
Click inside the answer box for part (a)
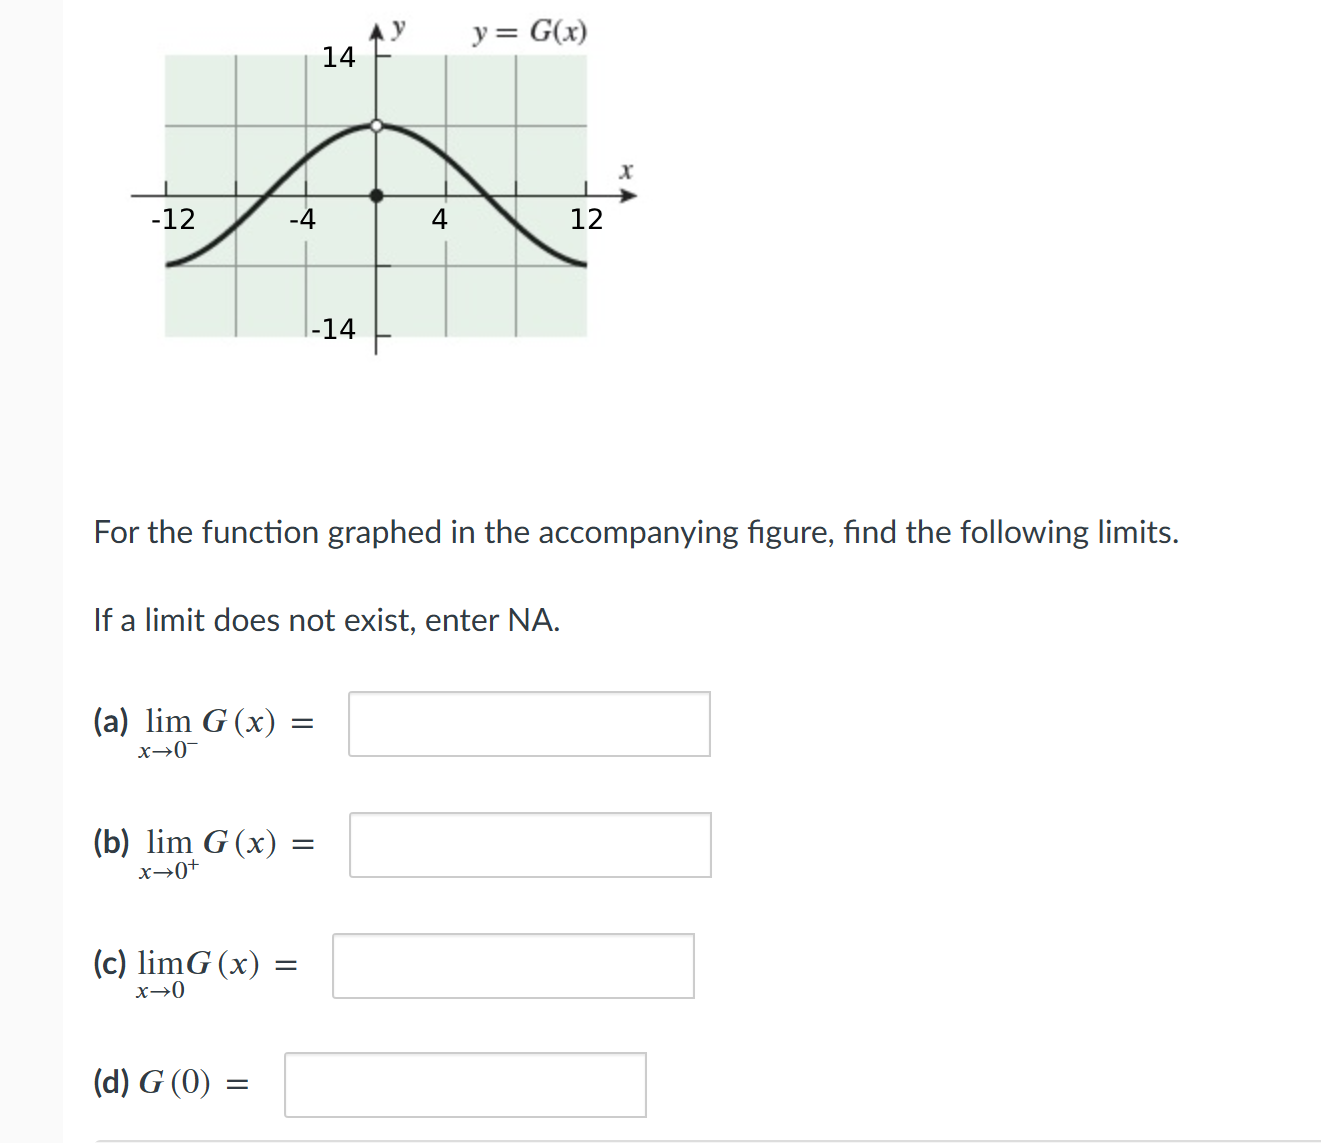[529, 724]
